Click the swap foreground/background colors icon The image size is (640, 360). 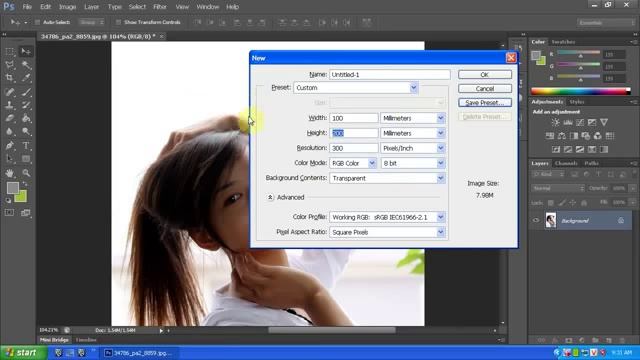pos(25,184)
